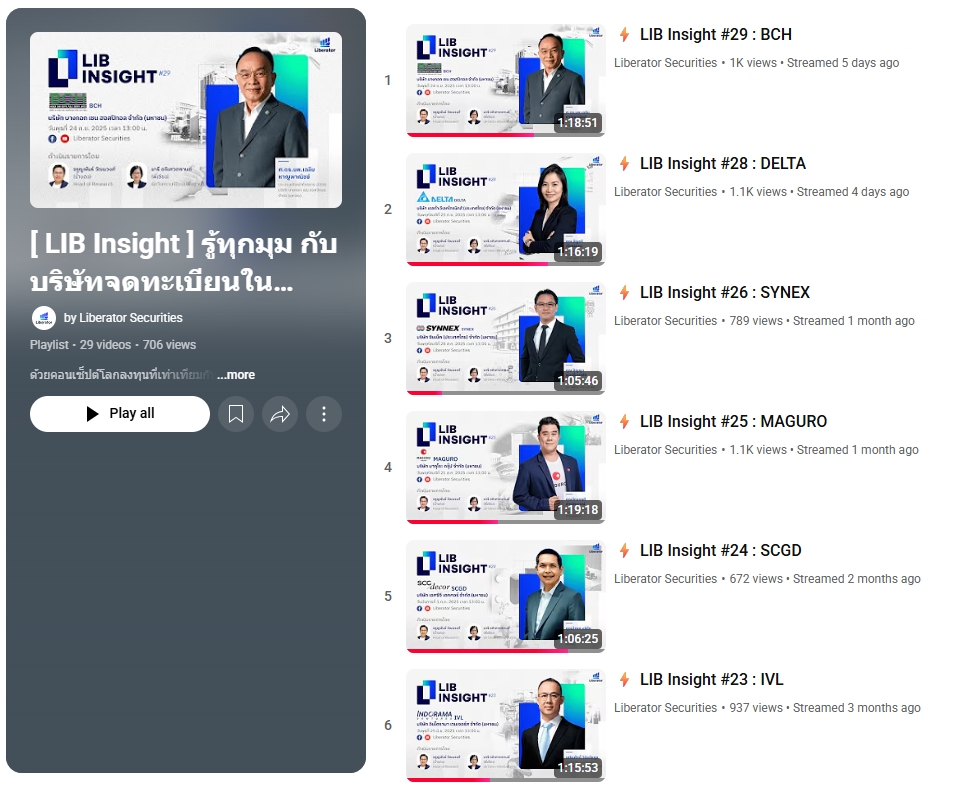968x790 pixels.
Task: Click thumbnail with 1:16:19 duration
Action: [x=506, y=209]
